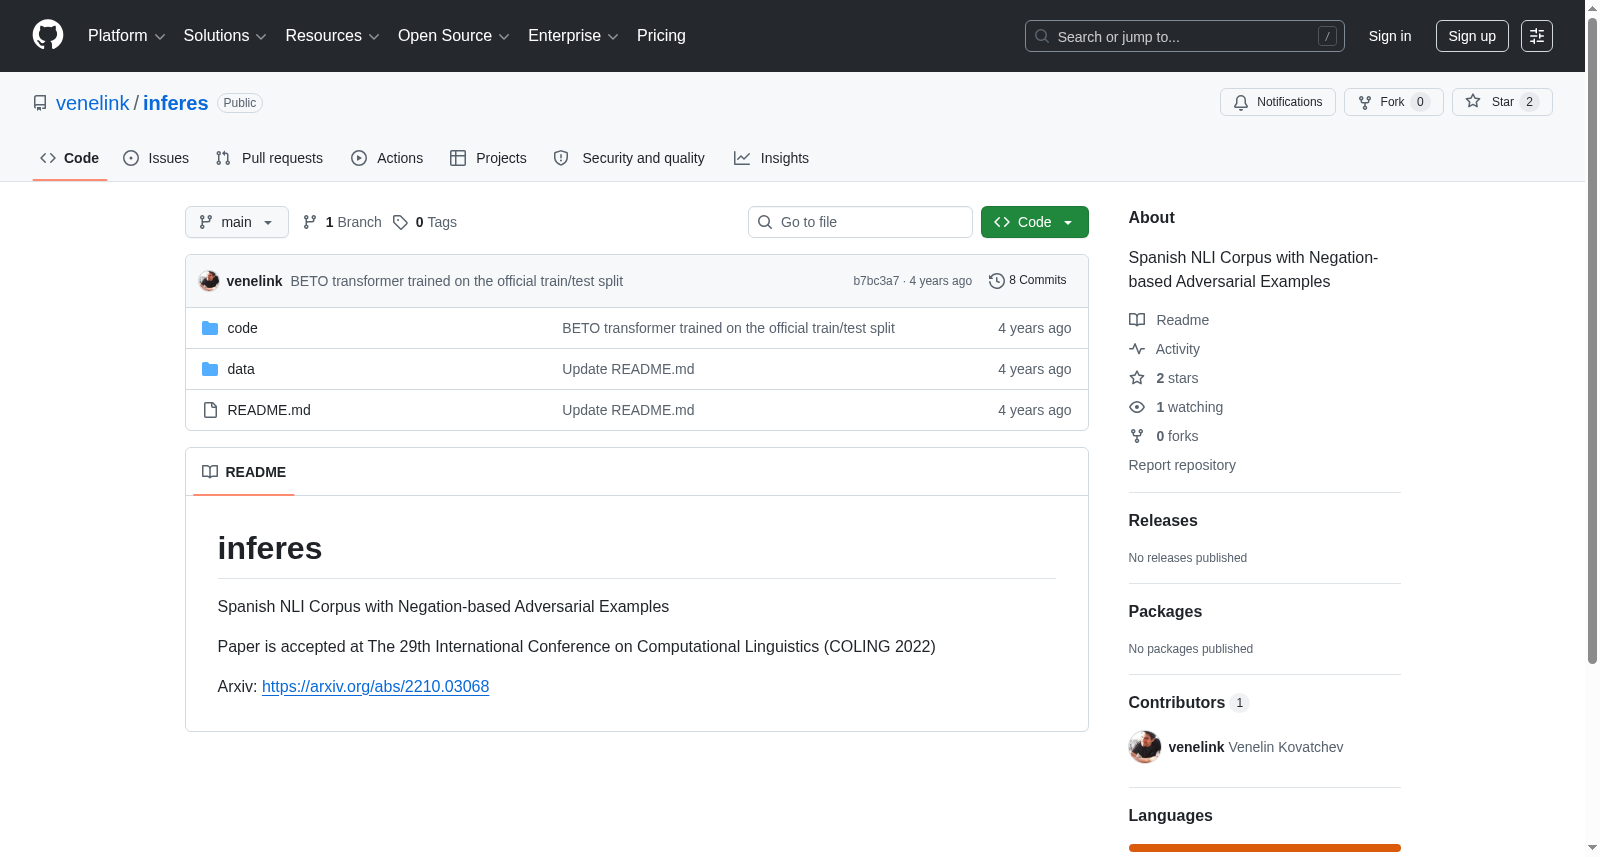The height and width of the screenshot is (857, 1600).
Task: Click the data folder icon
Action: 210,369
